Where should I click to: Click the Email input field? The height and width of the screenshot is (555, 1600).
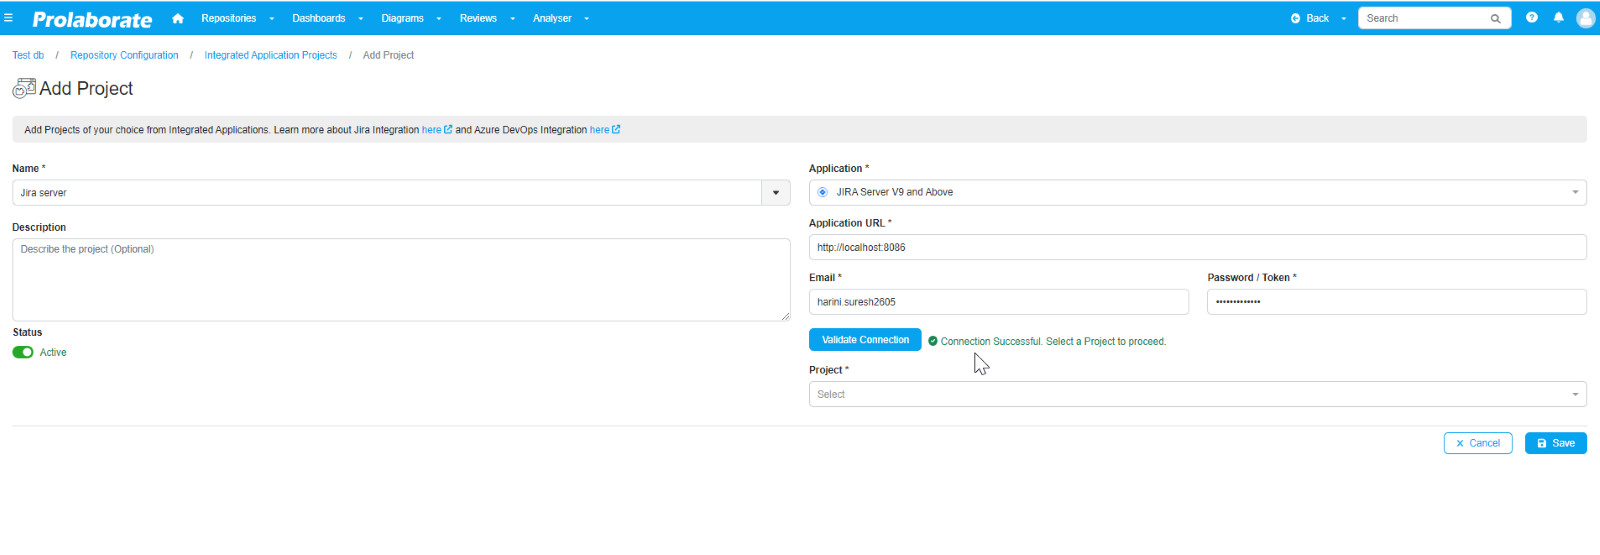coord(999,302)
